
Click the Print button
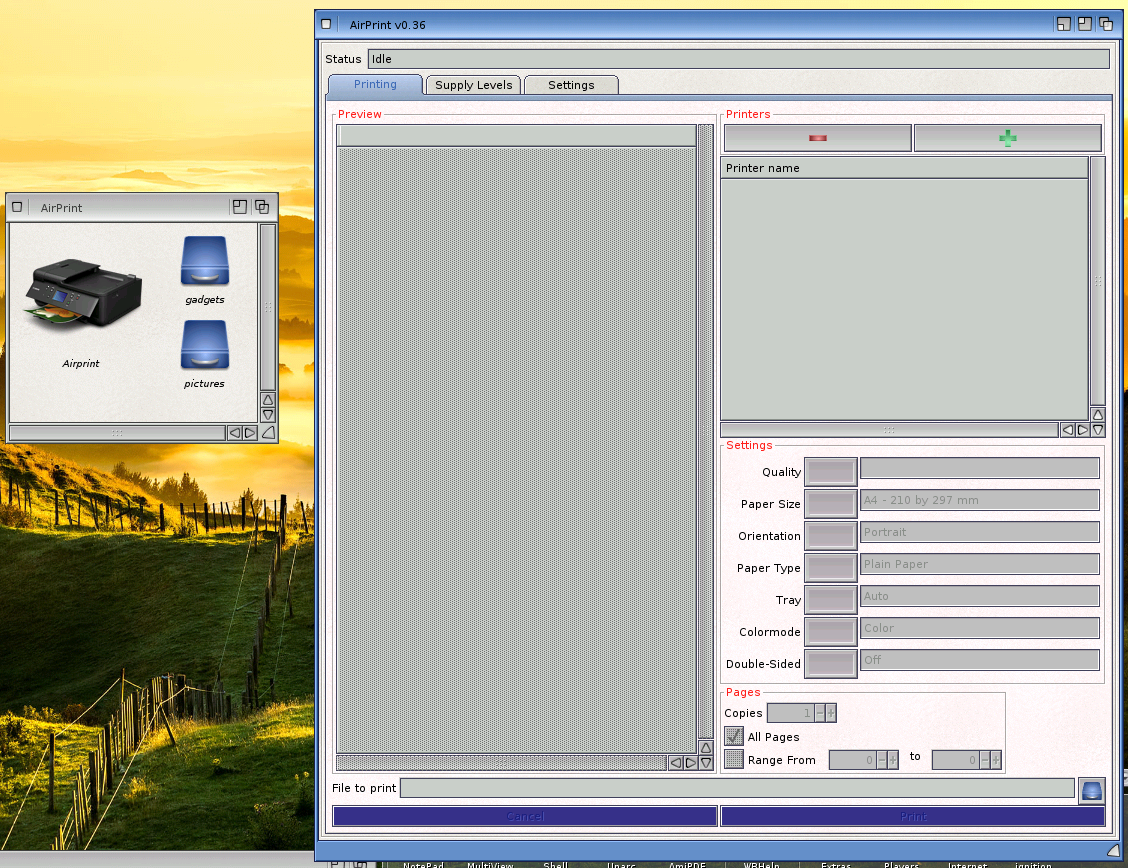click(x=913, y=816)
